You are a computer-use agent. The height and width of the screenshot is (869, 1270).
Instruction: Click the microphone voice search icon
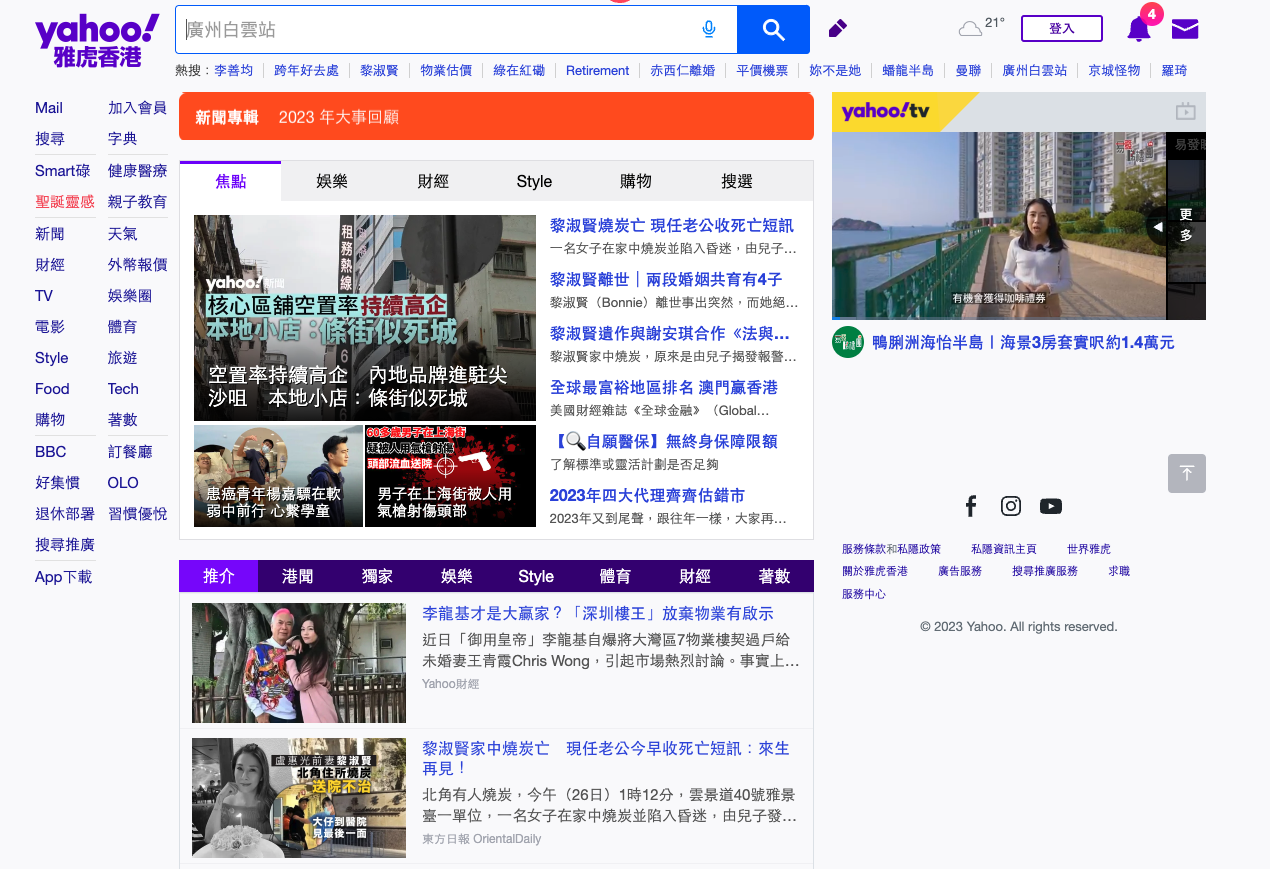coord(709,29)
